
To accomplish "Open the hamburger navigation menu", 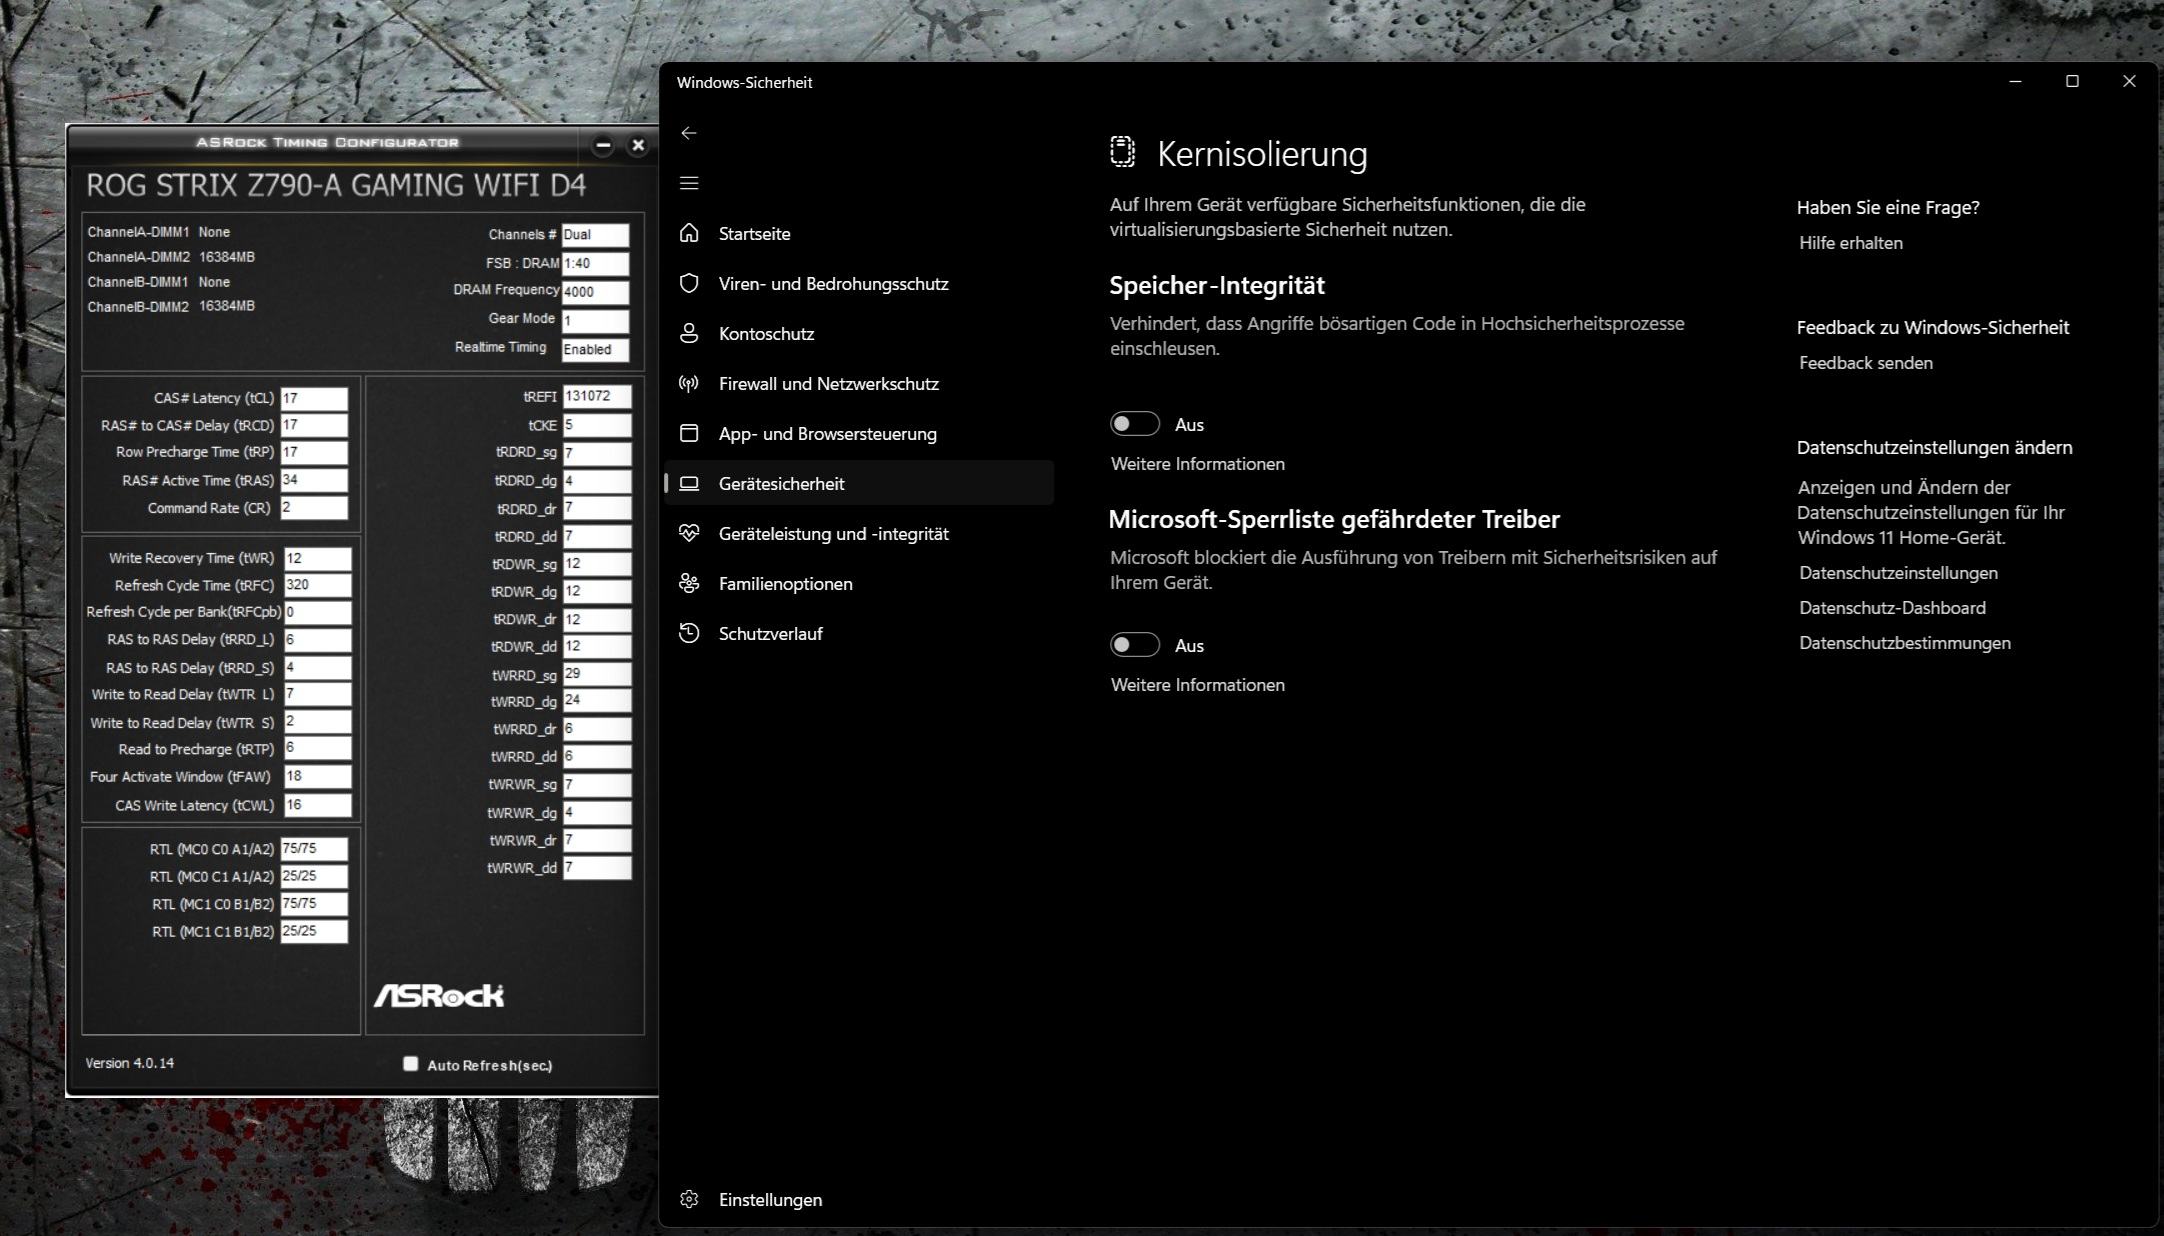I will tap(688, 183).
